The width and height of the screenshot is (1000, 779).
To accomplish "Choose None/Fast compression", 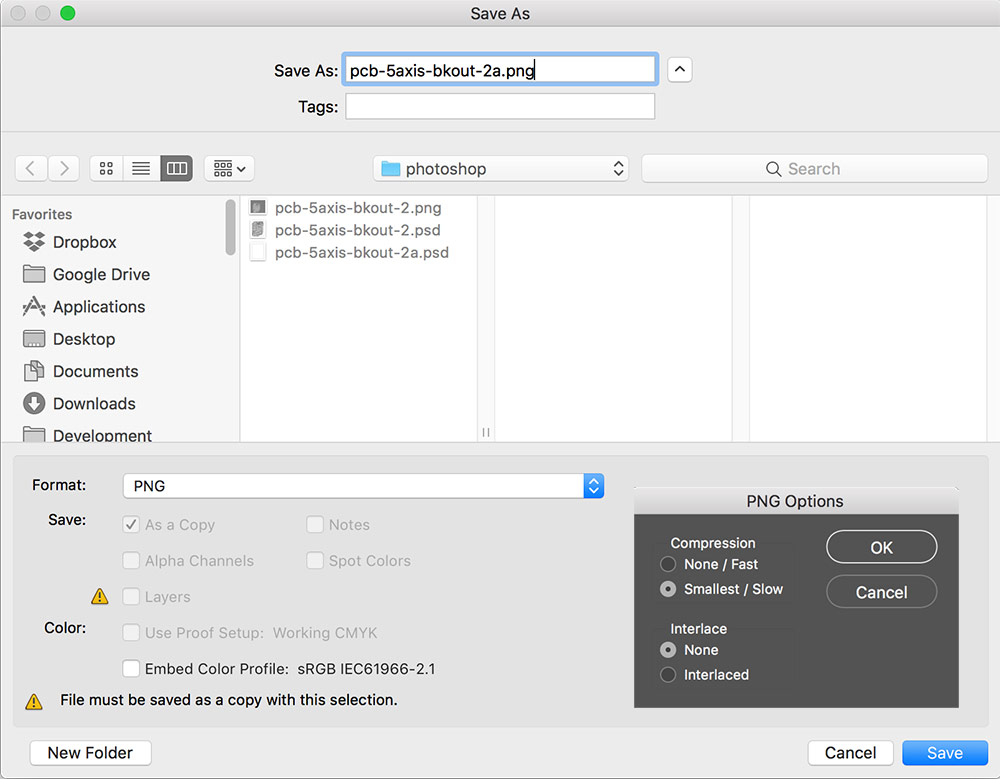I will pos(668,564).
